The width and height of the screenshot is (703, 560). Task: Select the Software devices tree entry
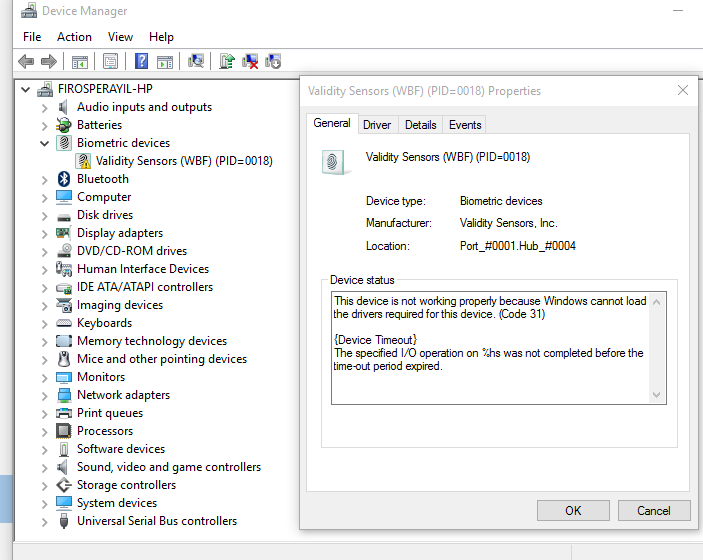click(x=121, y=449)
